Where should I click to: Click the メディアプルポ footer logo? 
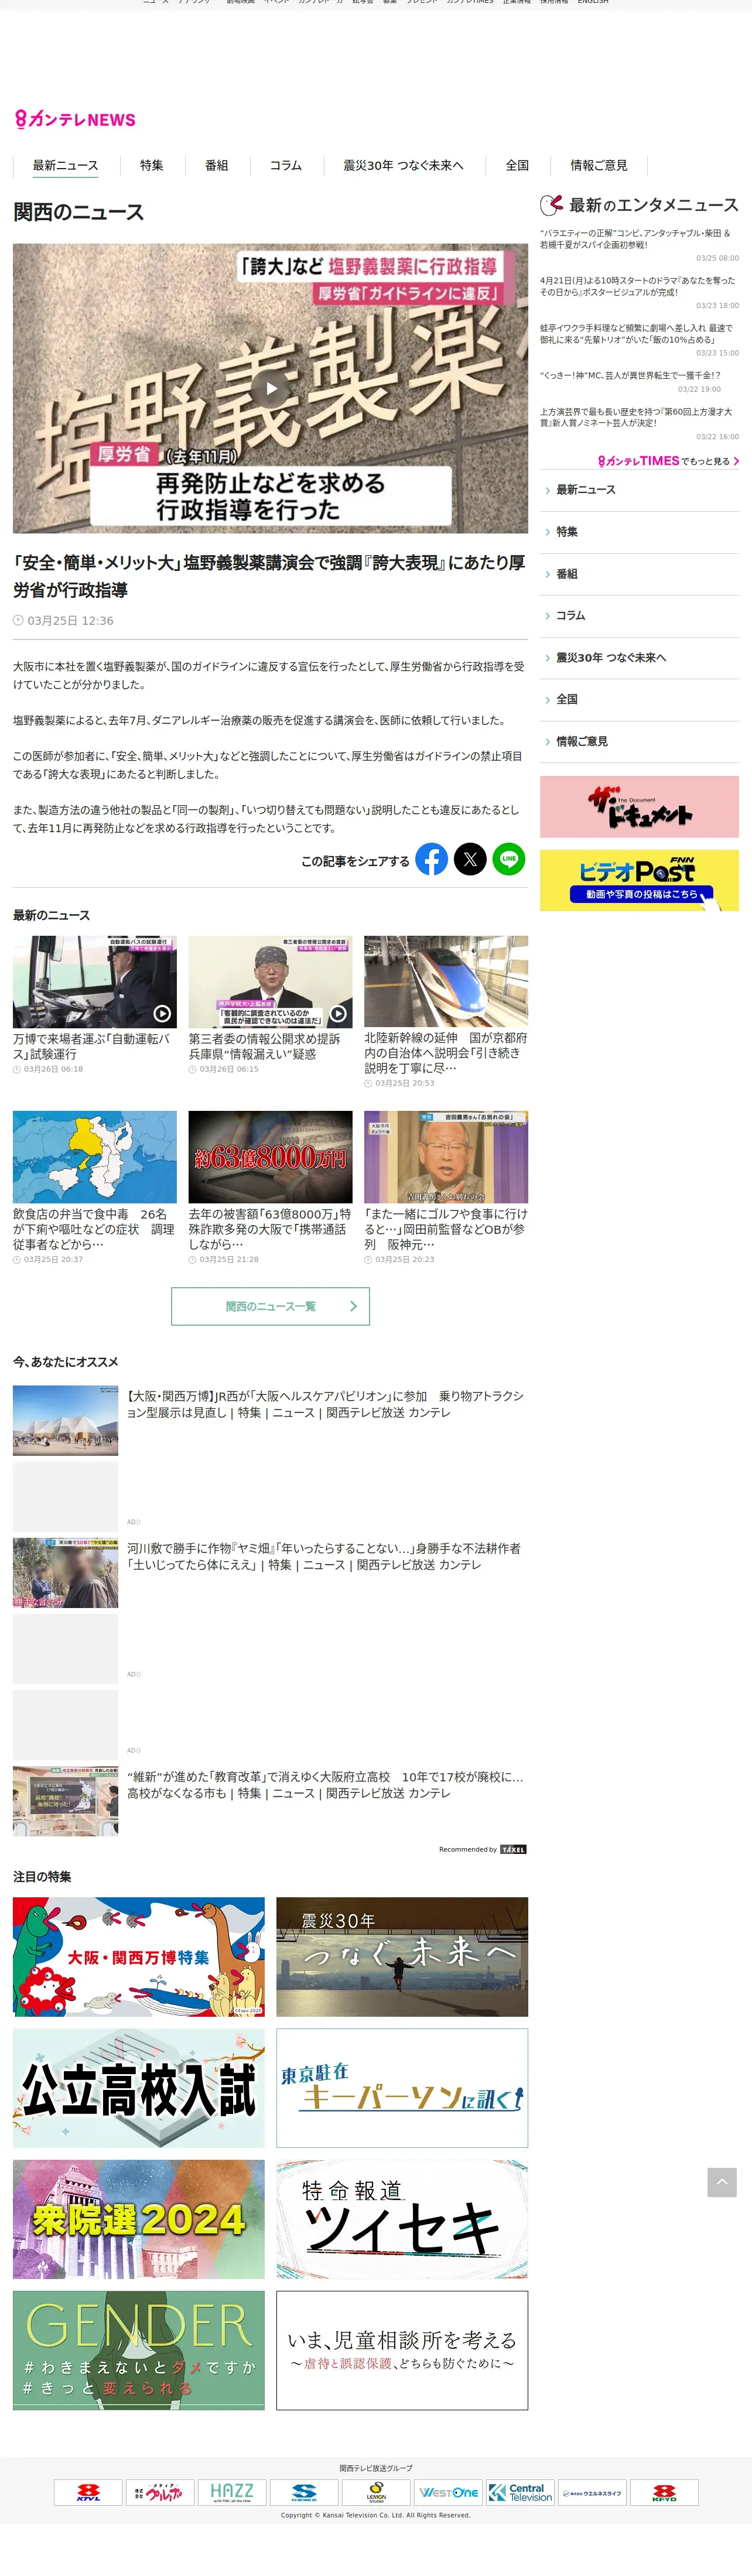(160, 2492)
